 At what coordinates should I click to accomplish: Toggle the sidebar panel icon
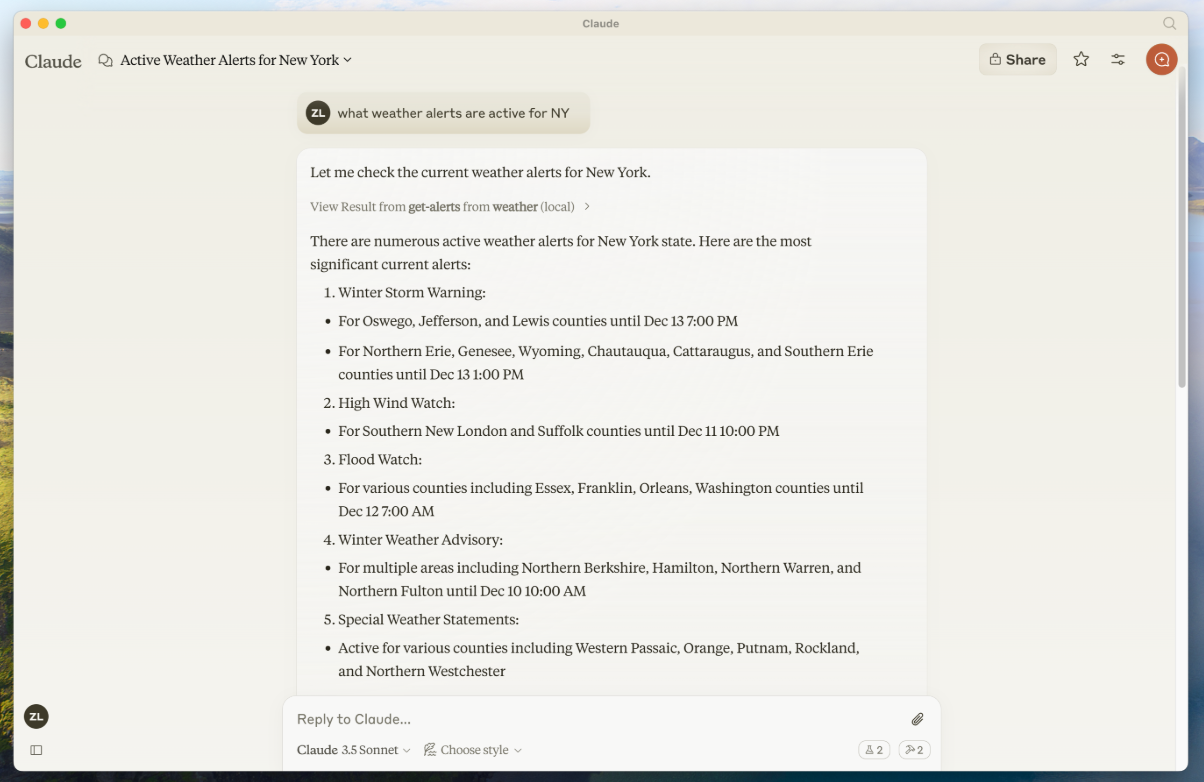[36, 750]
